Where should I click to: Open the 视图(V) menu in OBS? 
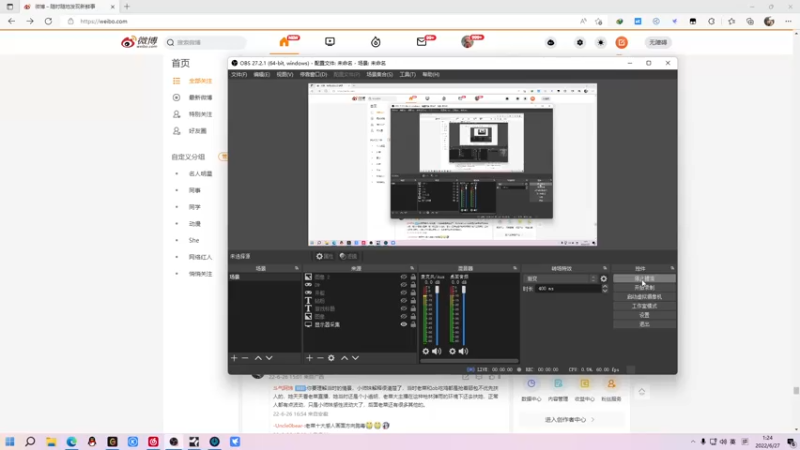(285, 74)
